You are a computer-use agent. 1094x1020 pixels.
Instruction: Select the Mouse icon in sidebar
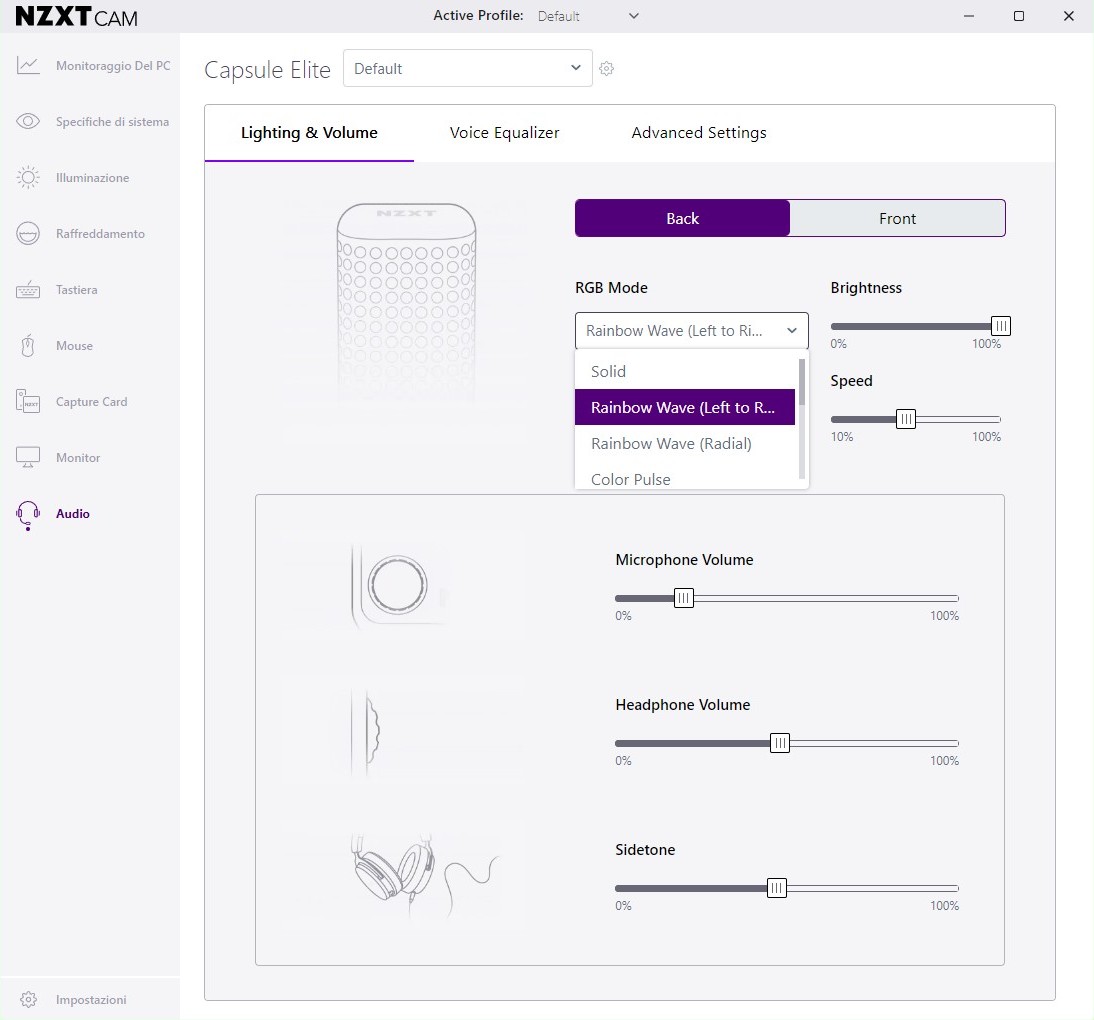28,346
